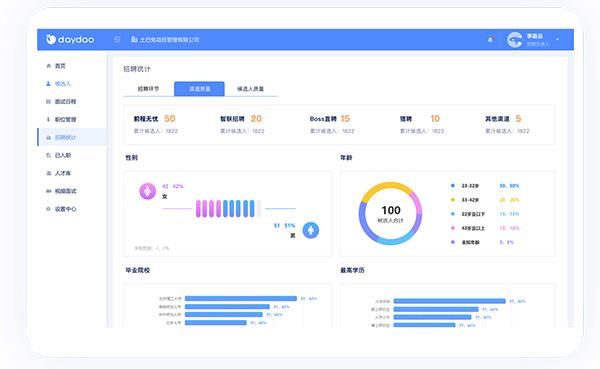Click the 51 51% male percentage

284,226
